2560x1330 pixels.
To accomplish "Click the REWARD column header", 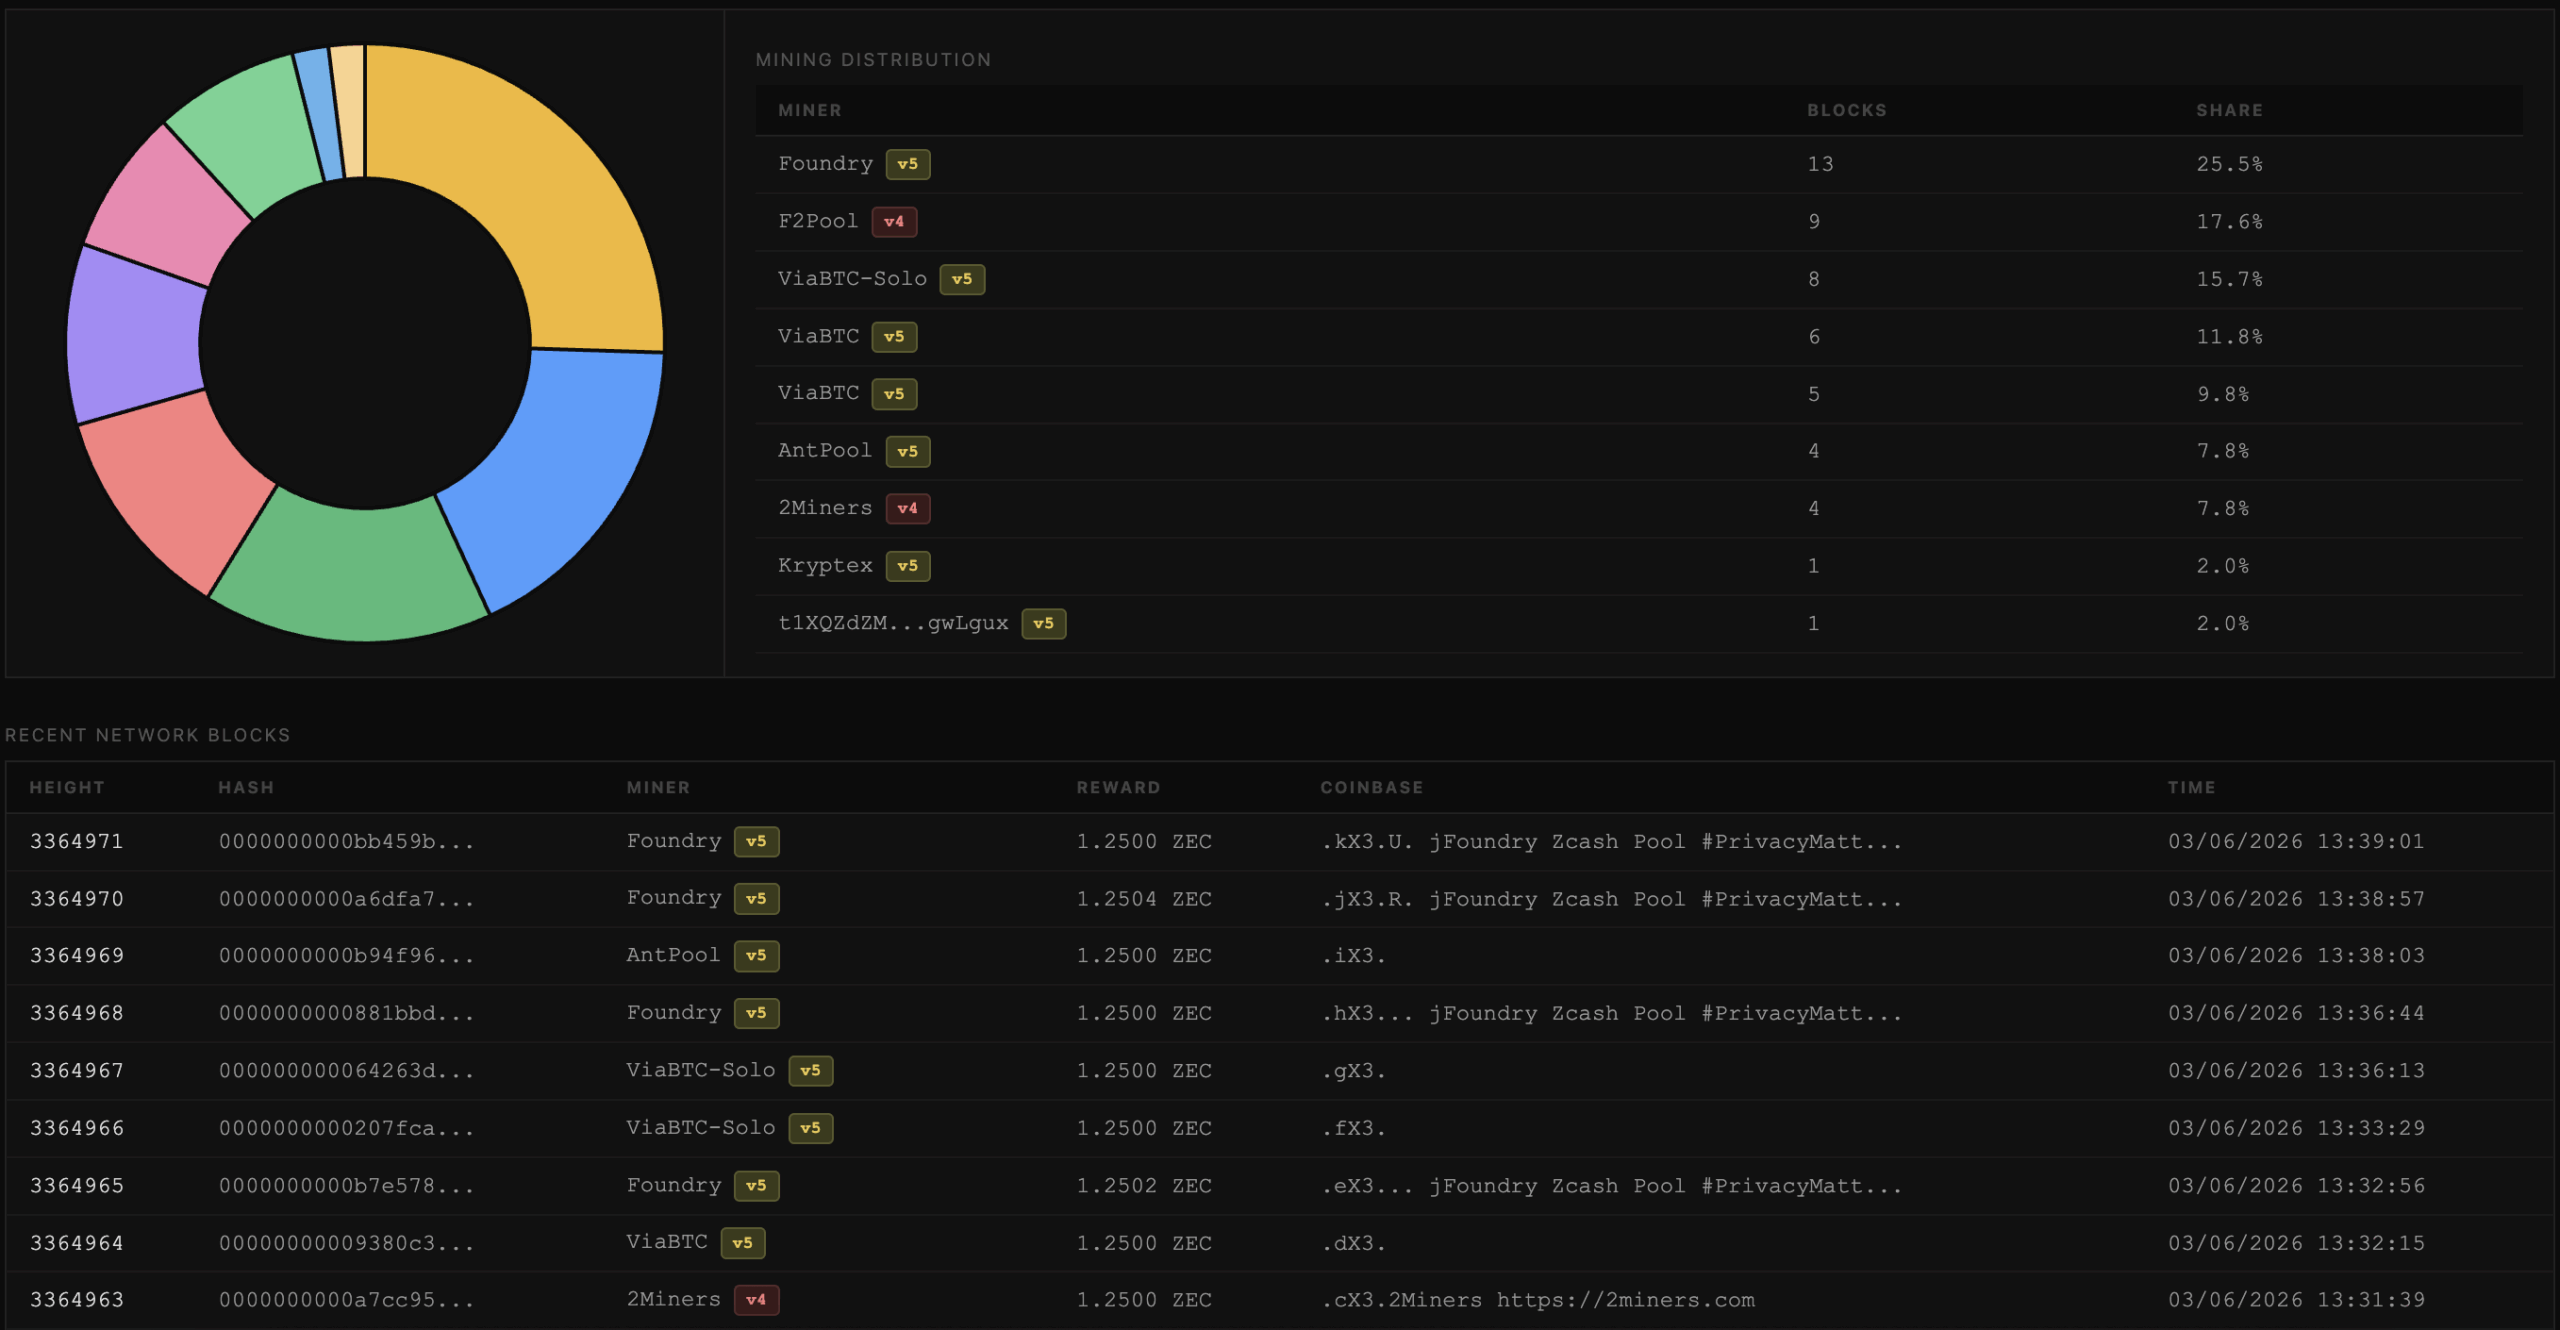I will pyautogui.click(x=1118, y=788).
